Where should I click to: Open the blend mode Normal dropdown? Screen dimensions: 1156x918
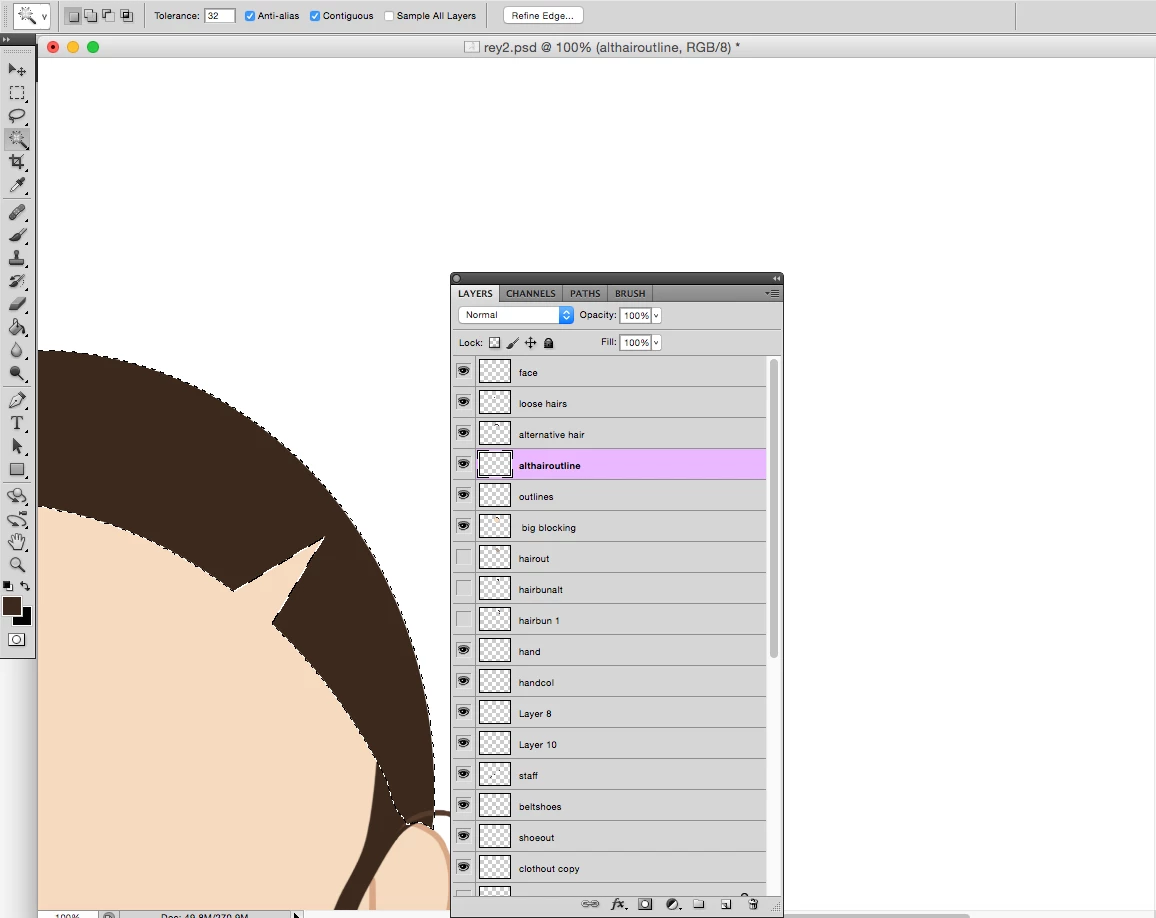[515, 315]
